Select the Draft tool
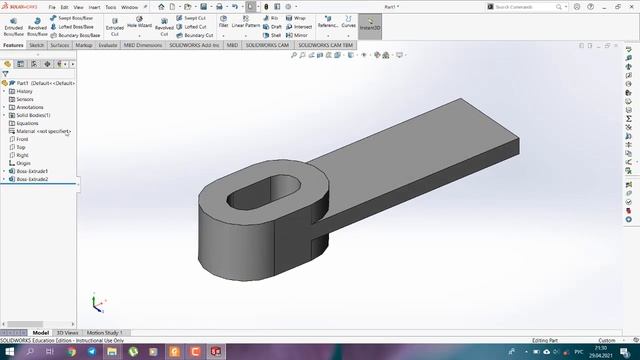Viewport: 640px width, 360px height. 272,27
